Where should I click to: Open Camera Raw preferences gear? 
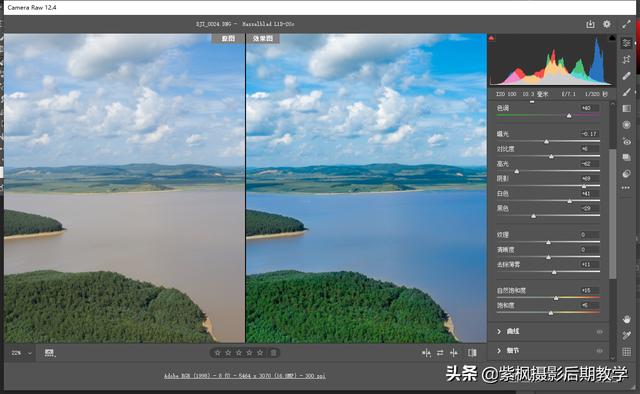coord(607,24)
